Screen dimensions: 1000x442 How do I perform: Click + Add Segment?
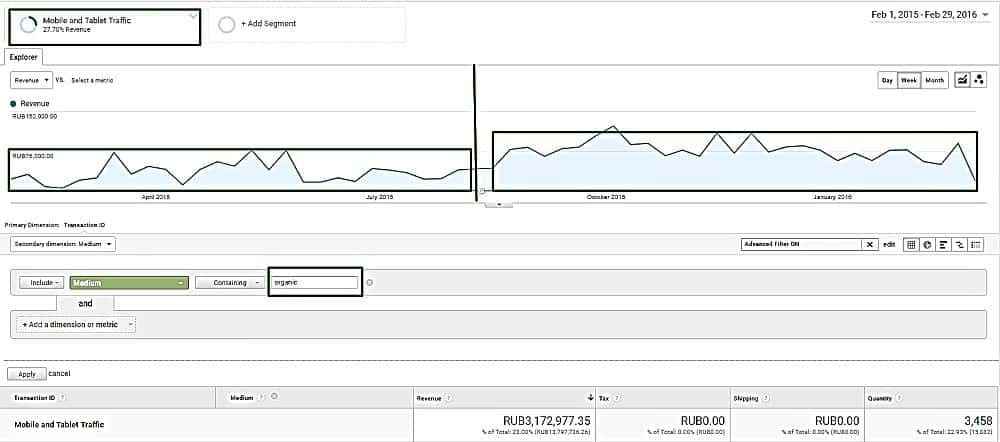coord(268,24)
